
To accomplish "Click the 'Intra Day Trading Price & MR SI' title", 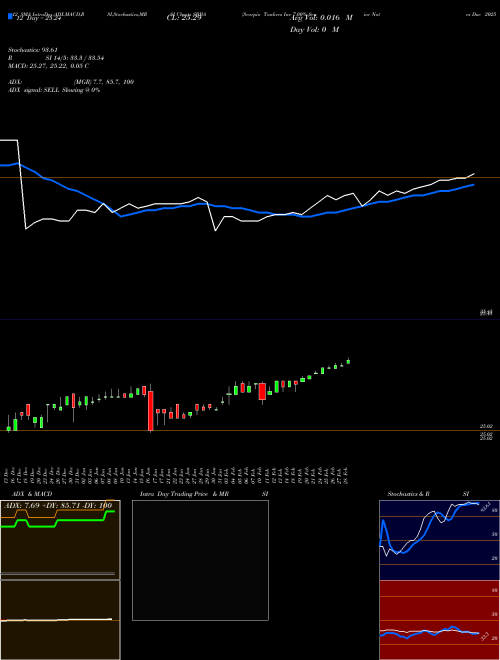I will (x=204, y=494).
